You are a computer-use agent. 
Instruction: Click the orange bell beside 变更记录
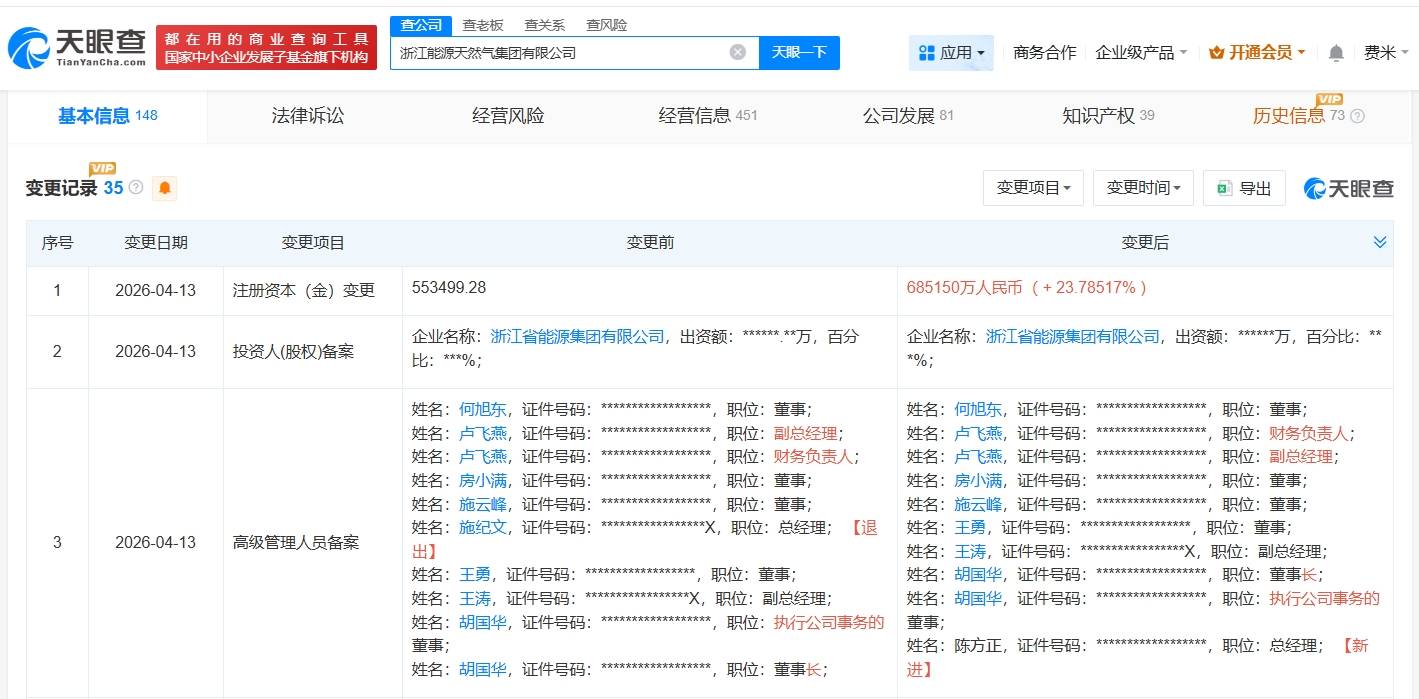pyautogui.click(x=164, y=188)
